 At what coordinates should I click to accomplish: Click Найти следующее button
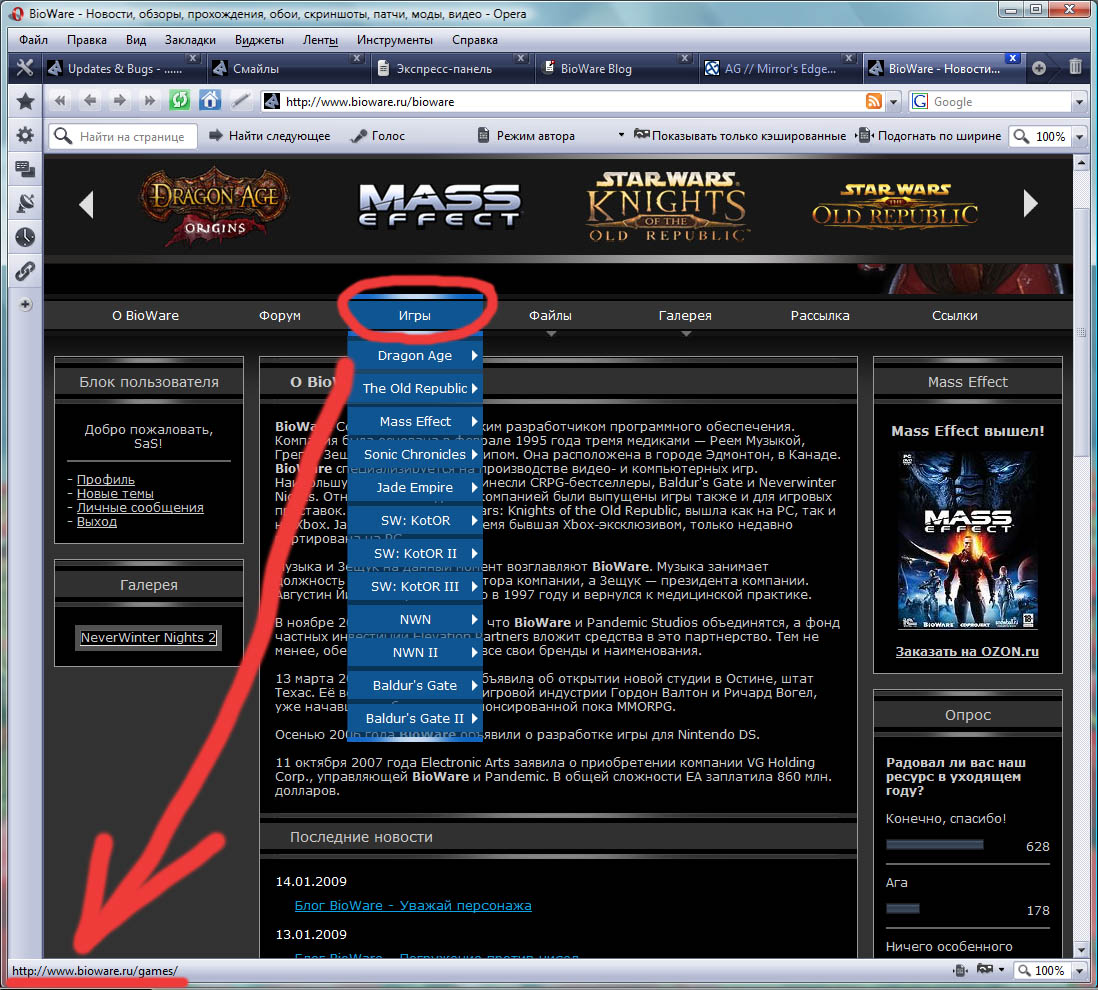270,136
